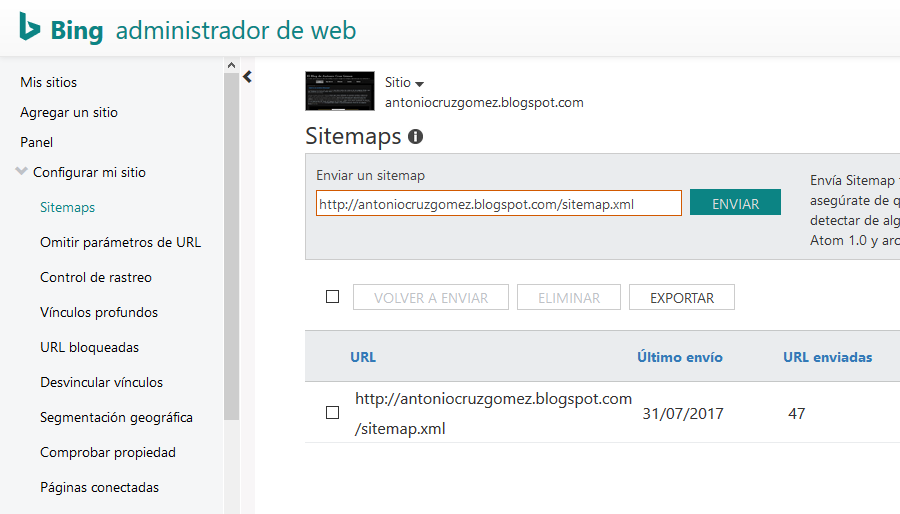Click the VOLVER A ENVIAR button
This screenshot has height=514, width=900.
pos(430,297)
